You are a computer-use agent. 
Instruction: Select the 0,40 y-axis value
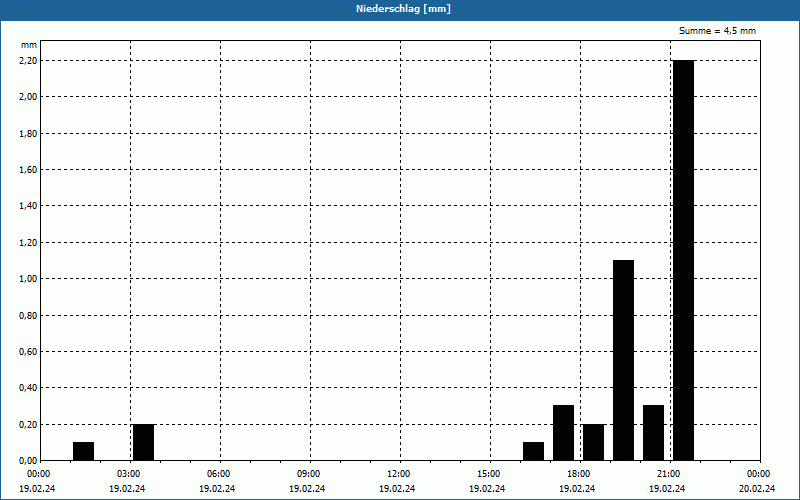coord(28,388)
